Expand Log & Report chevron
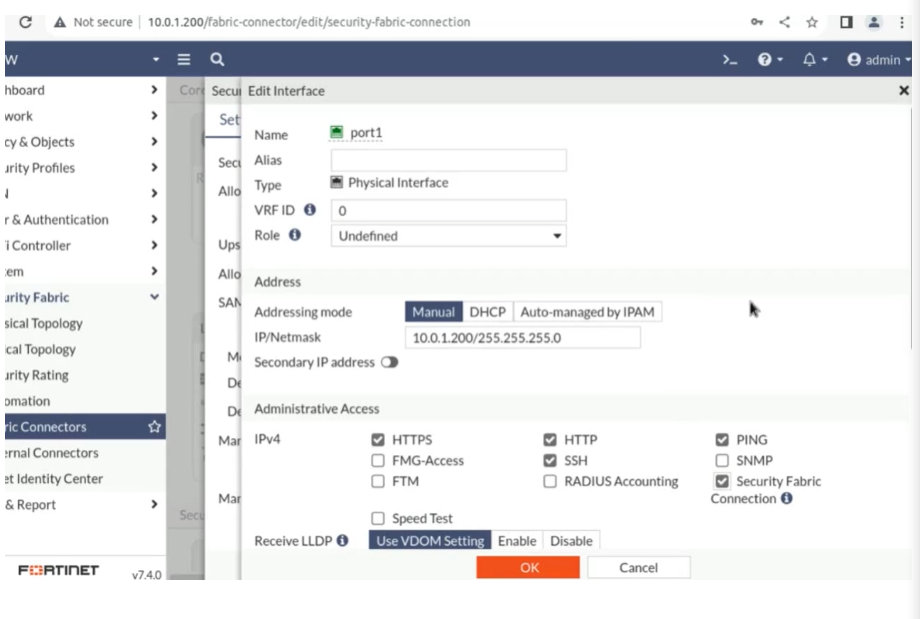 click(154, 504)
